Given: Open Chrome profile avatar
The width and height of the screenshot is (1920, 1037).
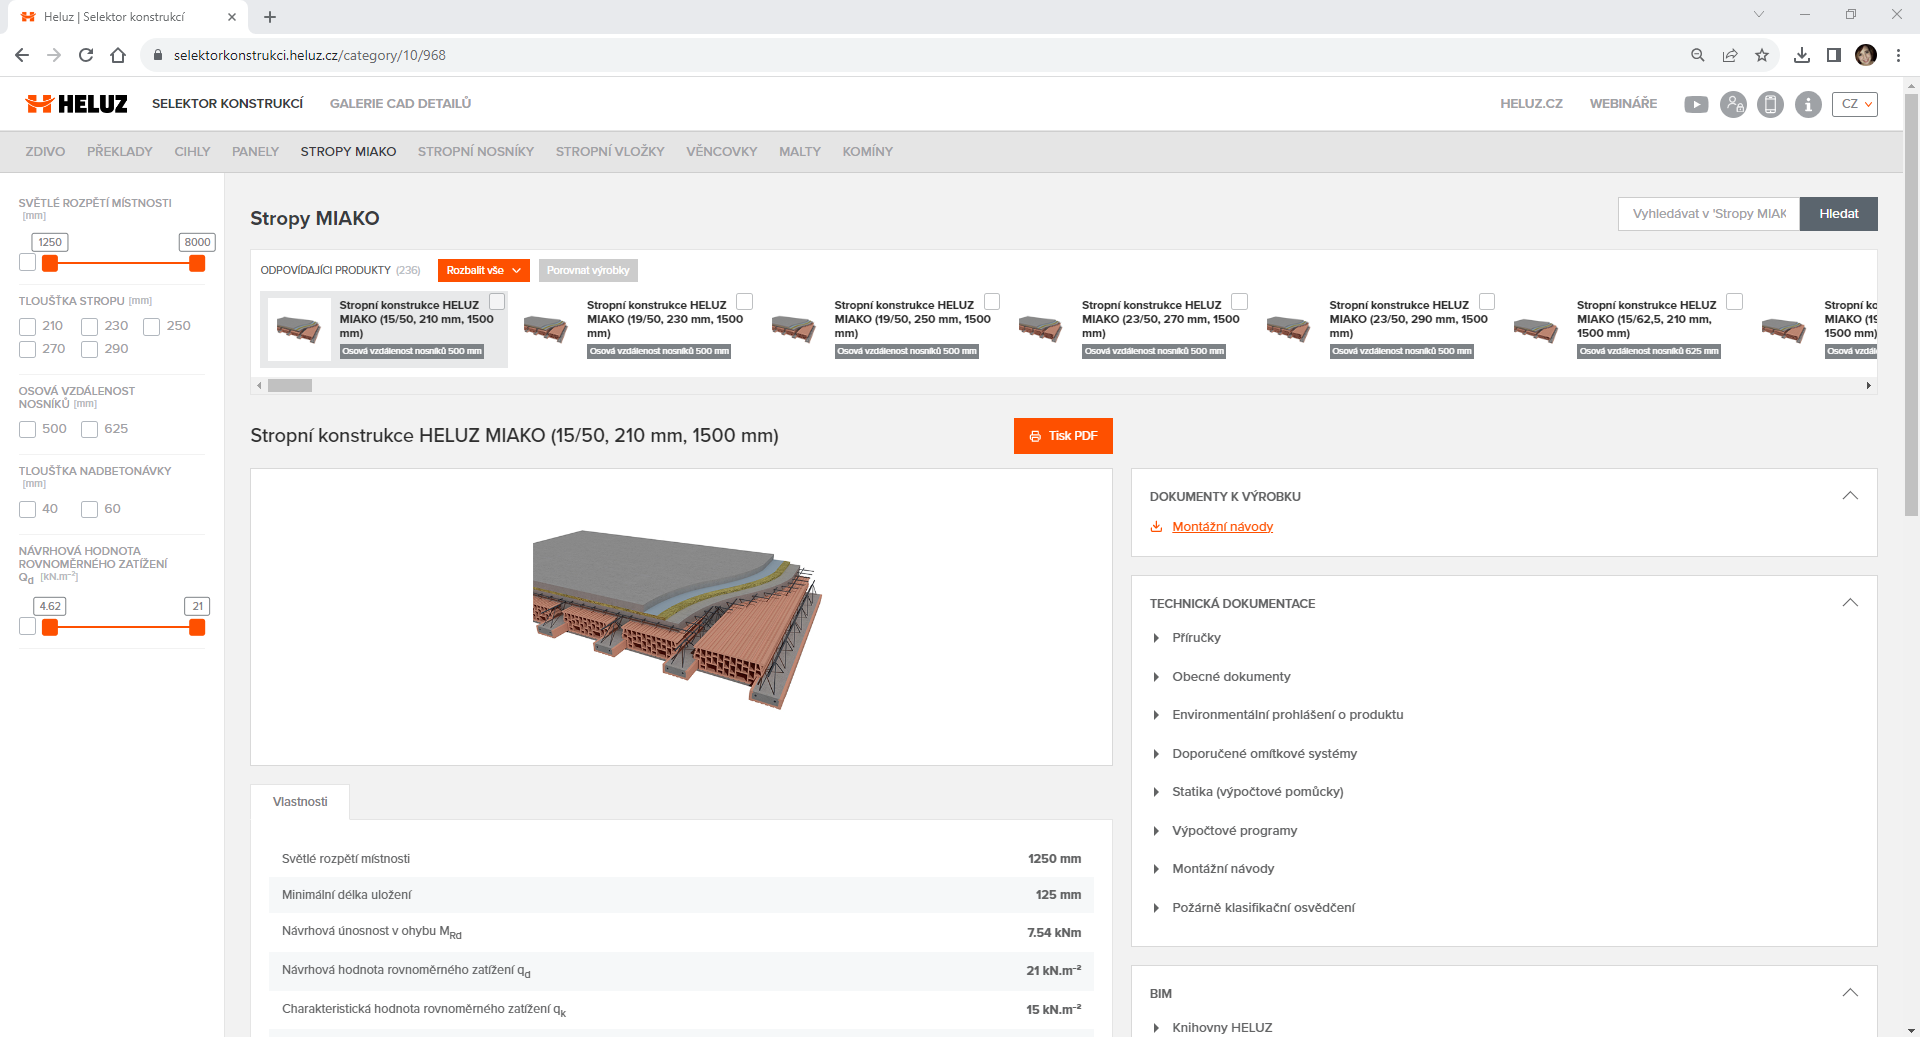Looking at the screenshot, I should (1866, 55).
